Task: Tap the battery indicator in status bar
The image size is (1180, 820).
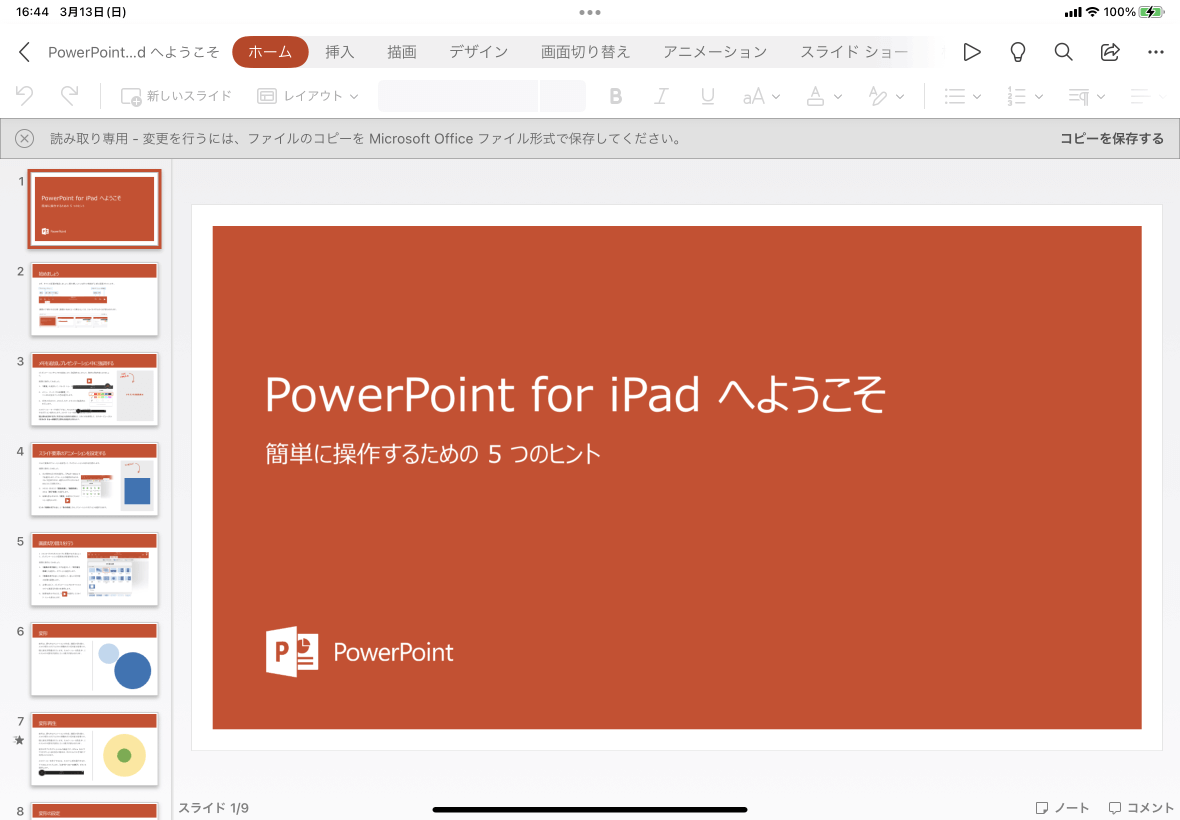Action: (1151, 12)
